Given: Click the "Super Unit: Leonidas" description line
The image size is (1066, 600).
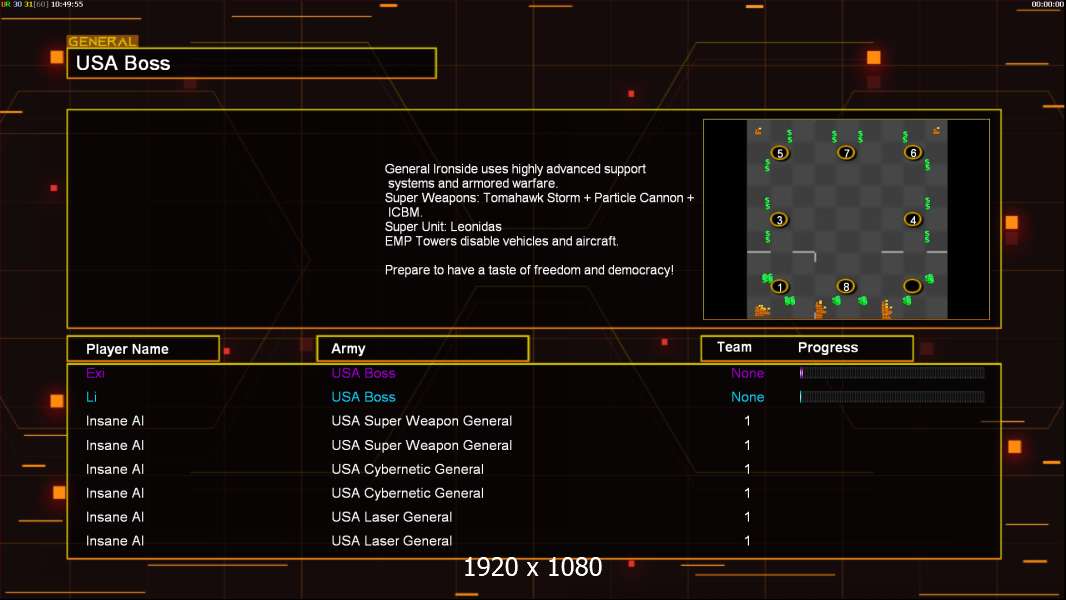Looking at the screenshot, I should pyautogui.click(x=443, y=227).
